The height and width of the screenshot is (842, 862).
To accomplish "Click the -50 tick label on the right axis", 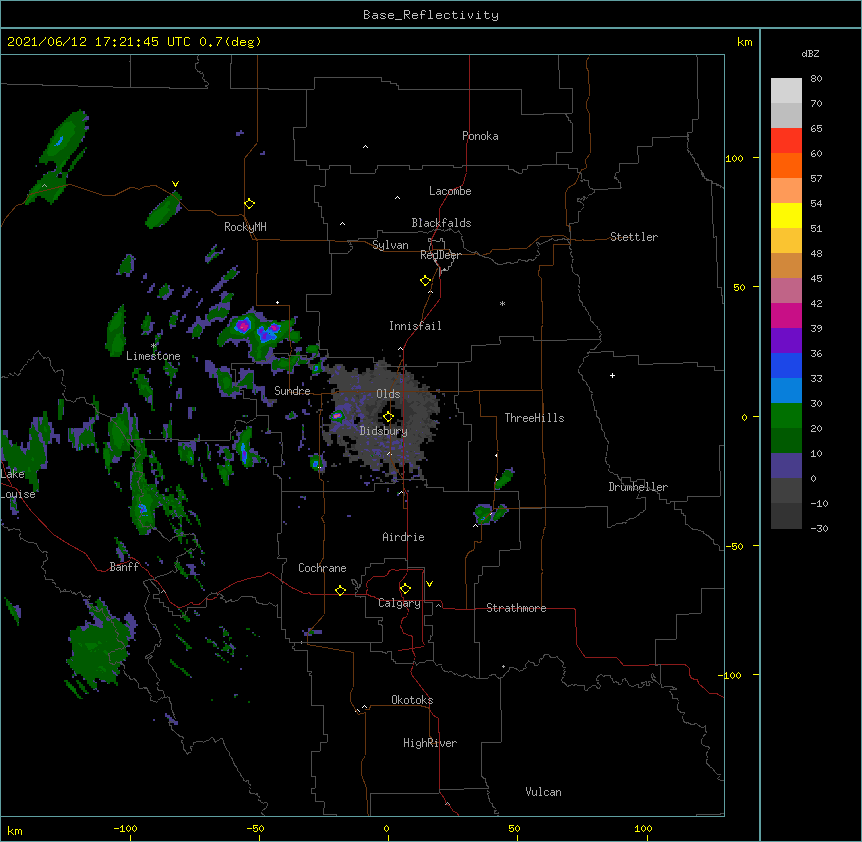I will pos(734,546).
